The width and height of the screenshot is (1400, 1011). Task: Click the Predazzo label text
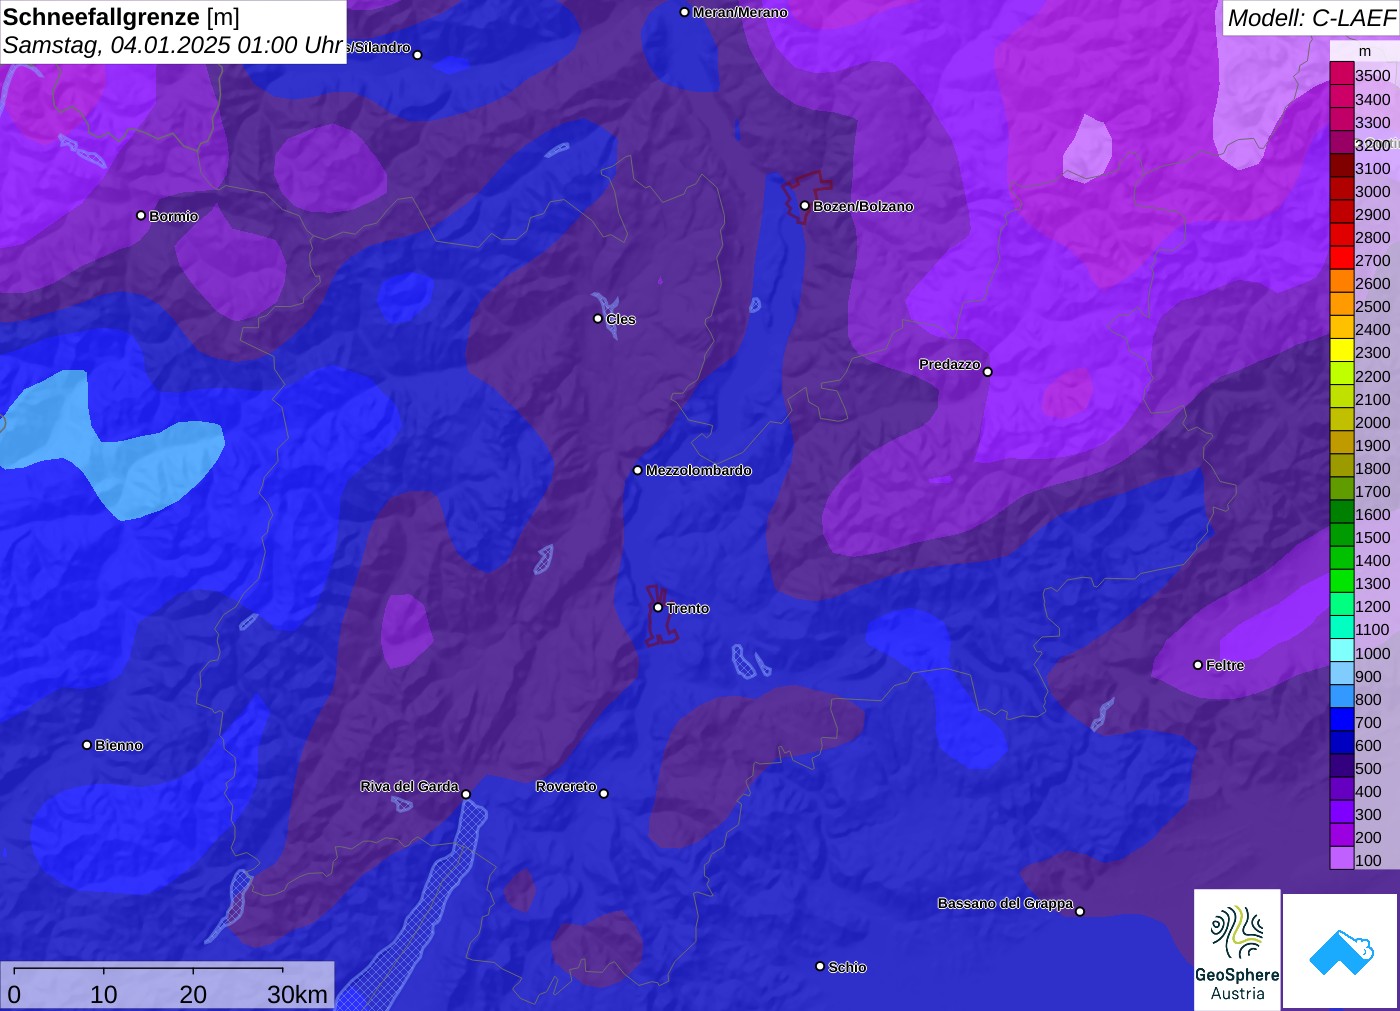[950, 364]
